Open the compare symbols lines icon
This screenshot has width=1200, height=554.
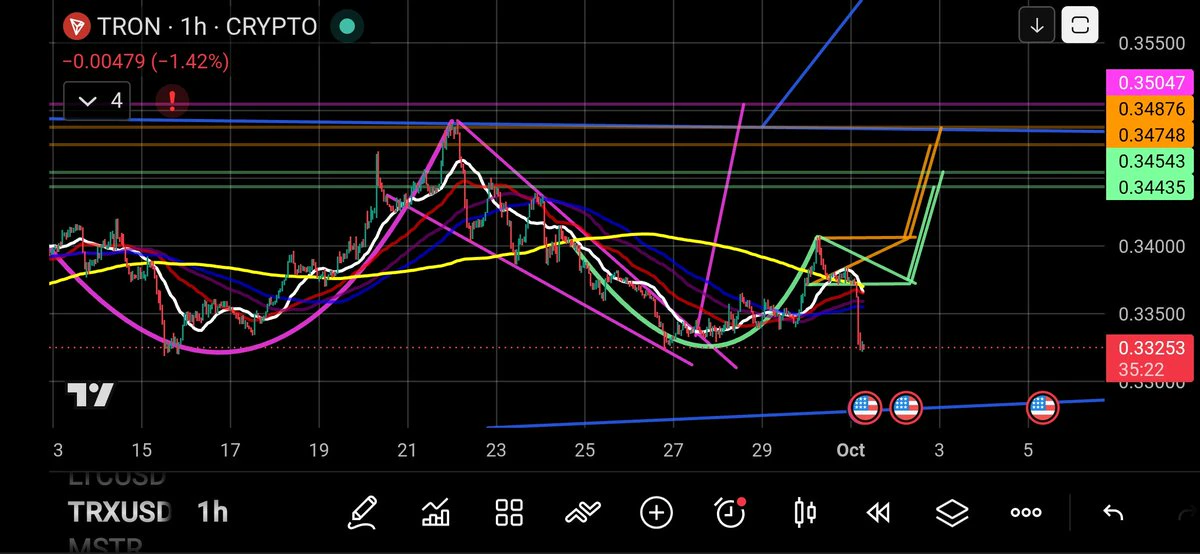pos(583,513)
